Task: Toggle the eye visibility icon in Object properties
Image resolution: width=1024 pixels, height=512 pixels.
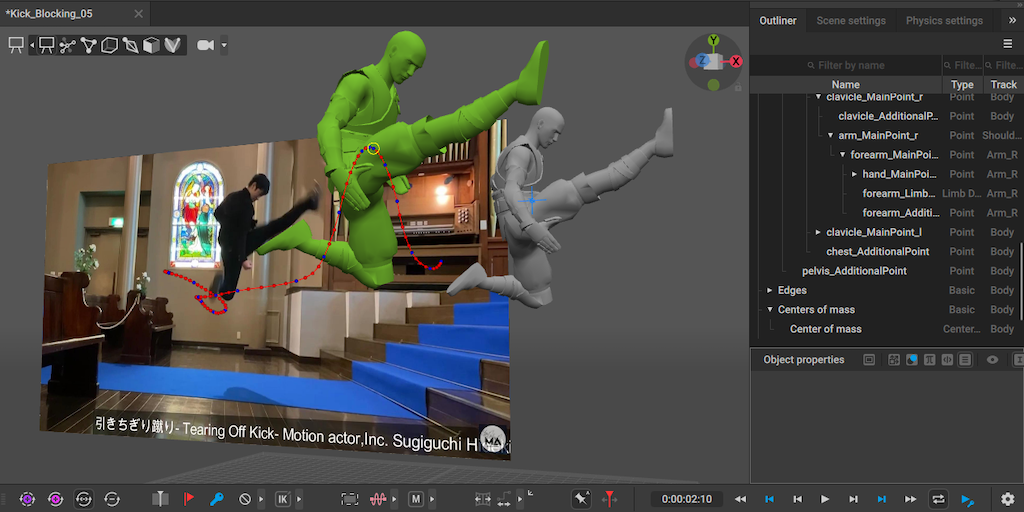Action: 993,360
